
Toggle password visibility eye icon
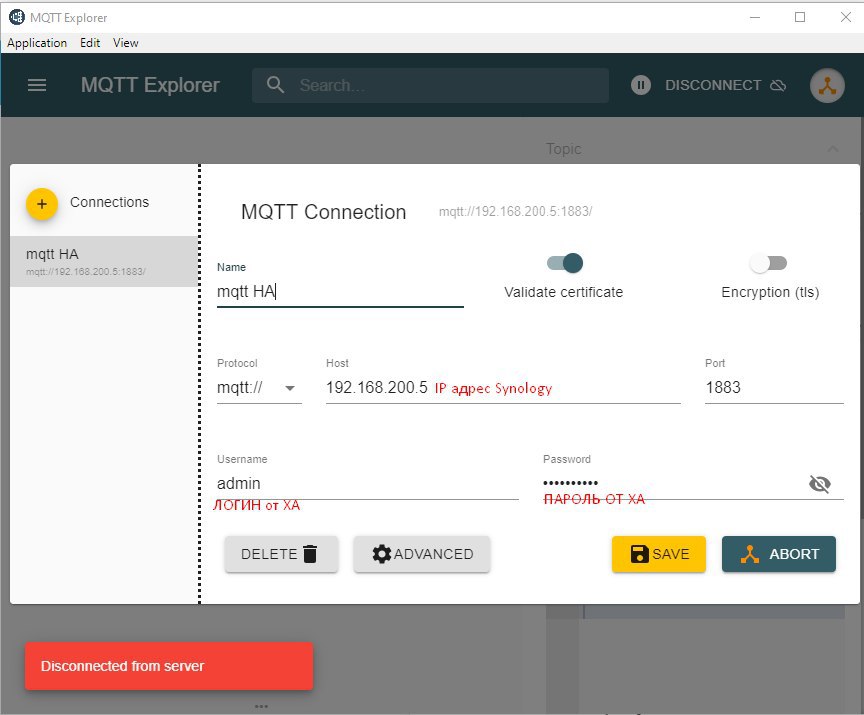click(819, 484)
